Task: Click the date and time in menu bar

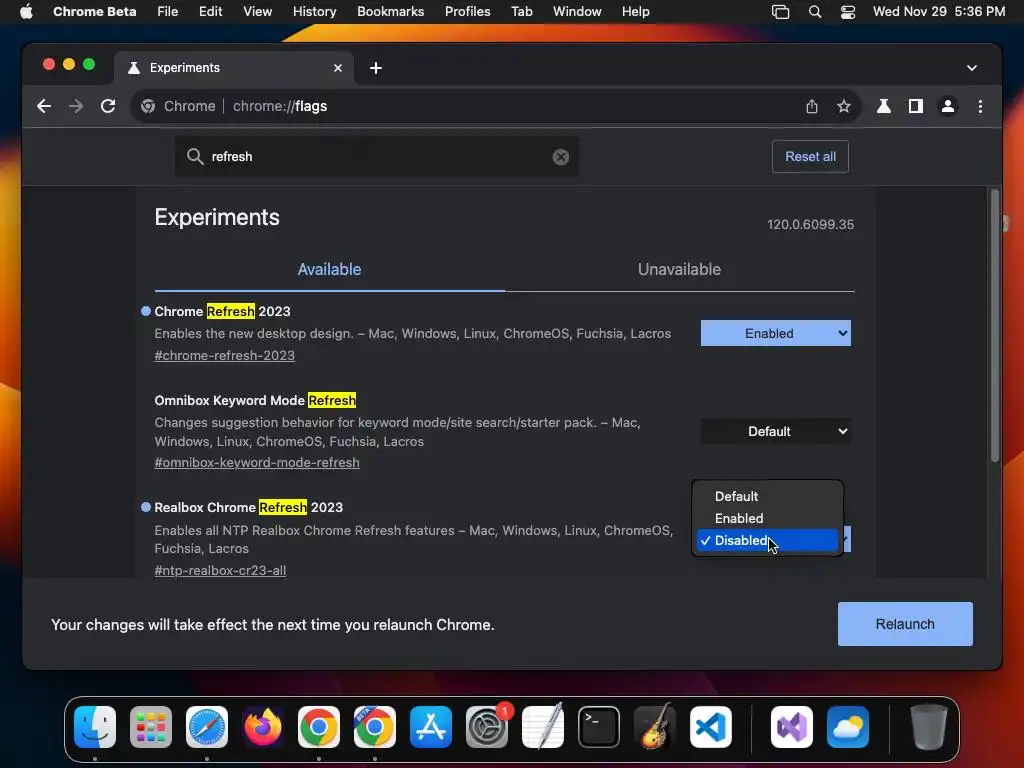Action: pyautogui.click(x=938, y=11)
